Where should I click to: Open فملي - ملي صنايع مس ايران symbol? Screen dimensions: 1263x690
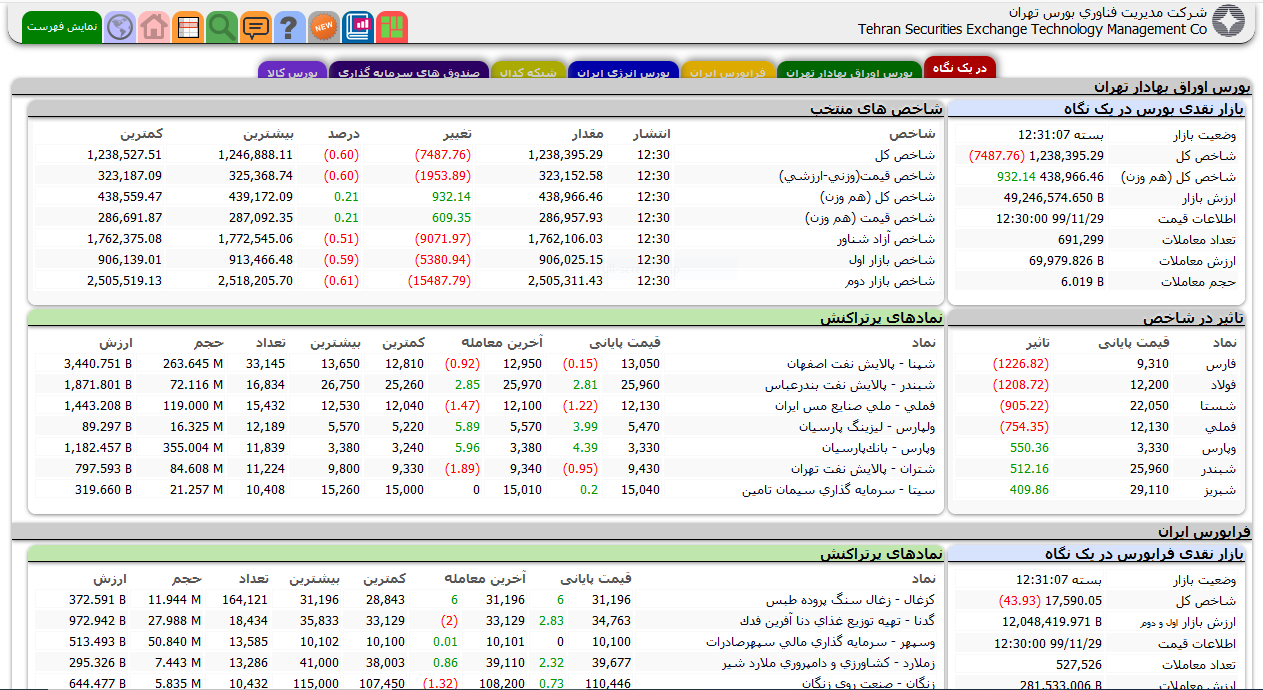point(855,406)
